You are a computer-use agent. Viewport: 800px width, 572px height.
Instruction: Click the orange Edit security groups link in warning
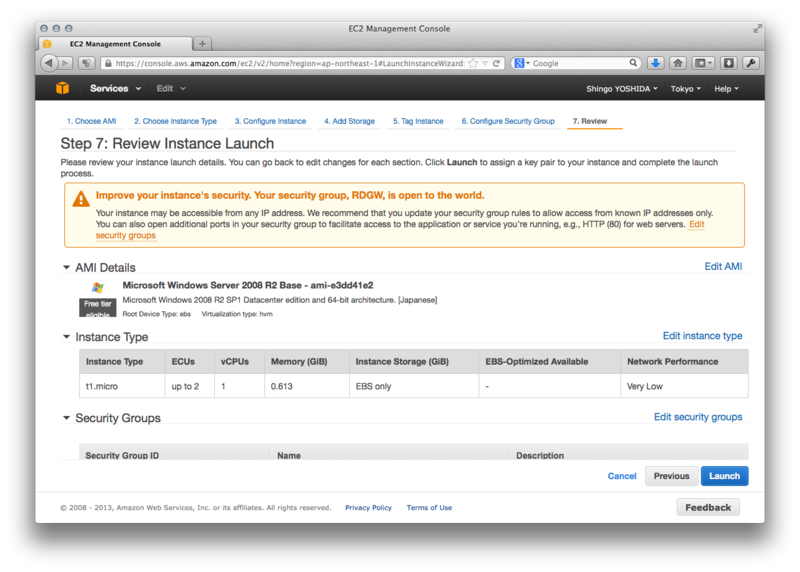pos(126,236)
